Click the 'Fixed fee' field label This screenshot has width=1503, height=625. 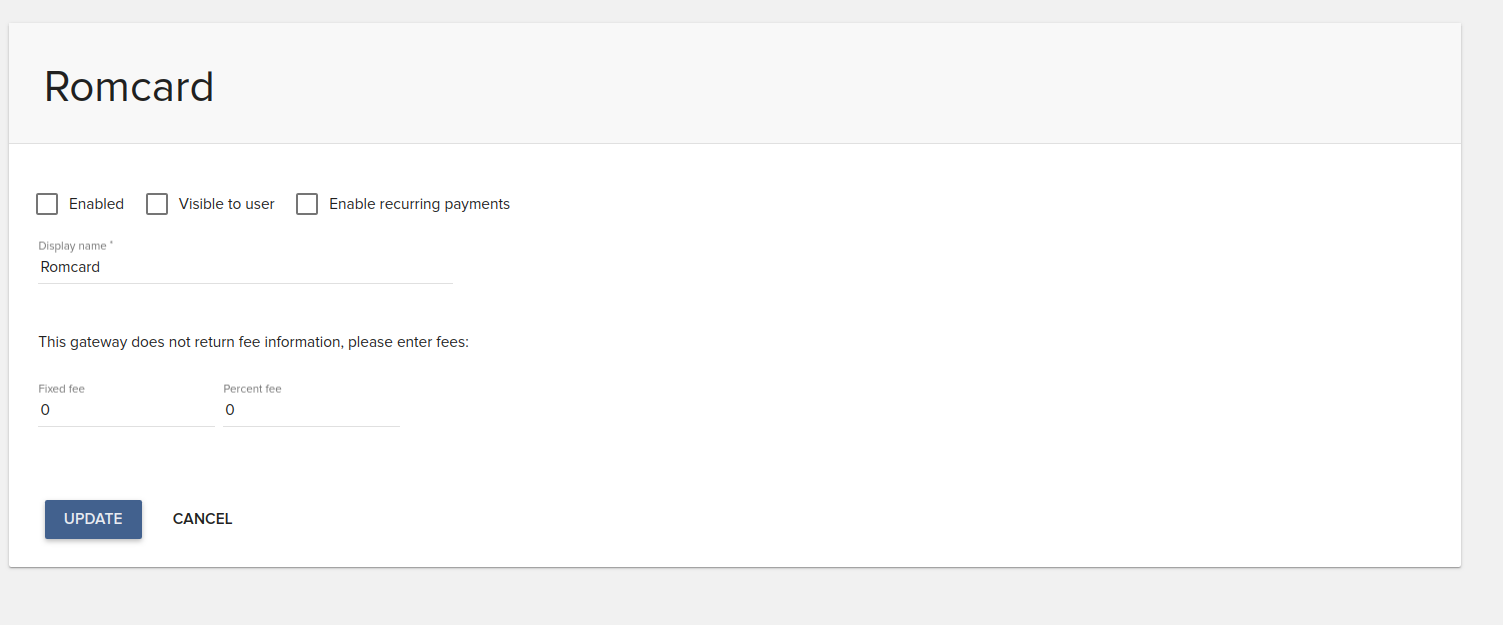pos(61,388)
